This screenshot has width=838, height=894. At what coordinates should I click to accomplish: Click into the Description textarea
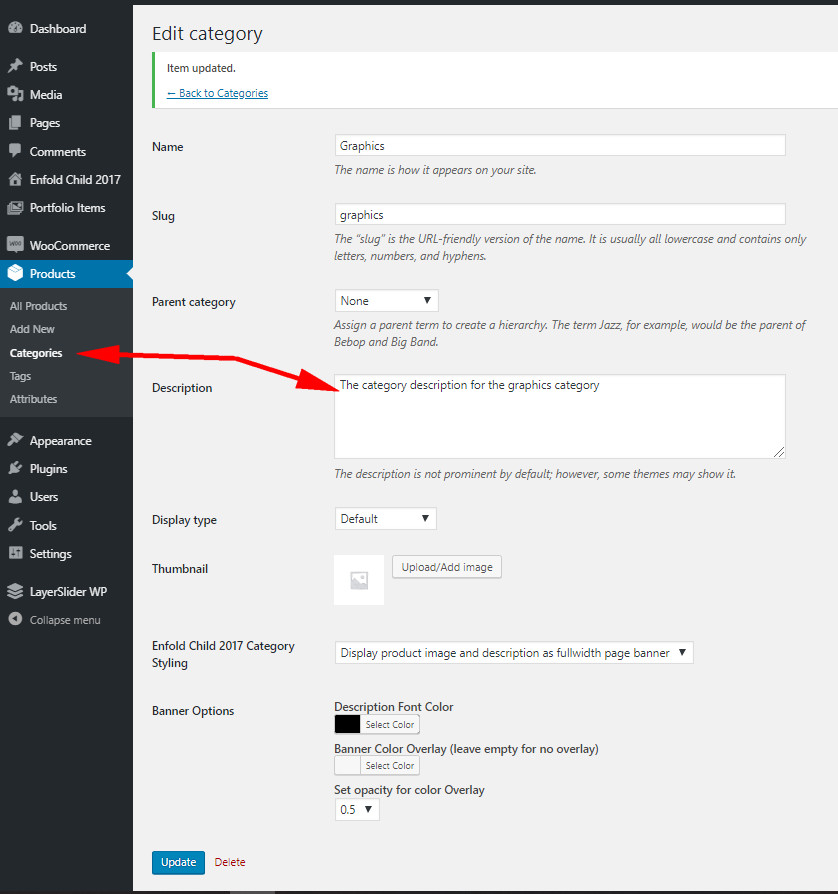click(x=560, y=416)
